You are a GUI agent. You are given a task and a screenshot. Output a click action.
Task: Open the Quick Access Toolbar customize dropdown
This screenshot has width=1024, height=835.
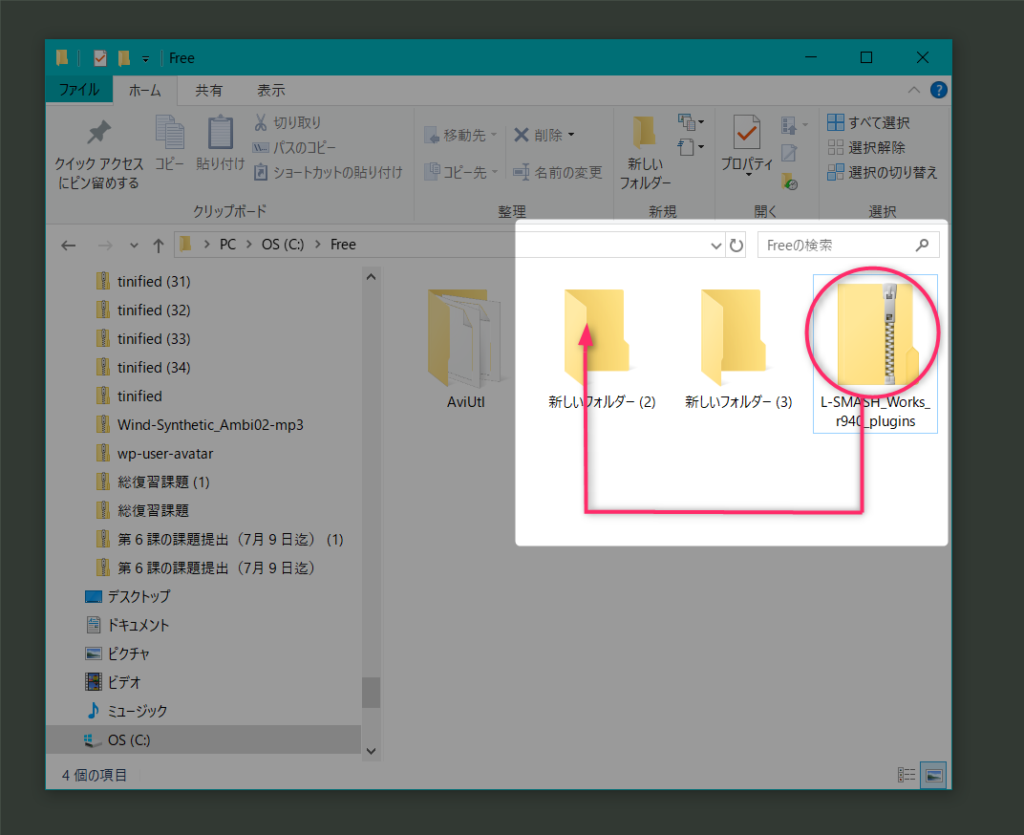click(146, 59)
